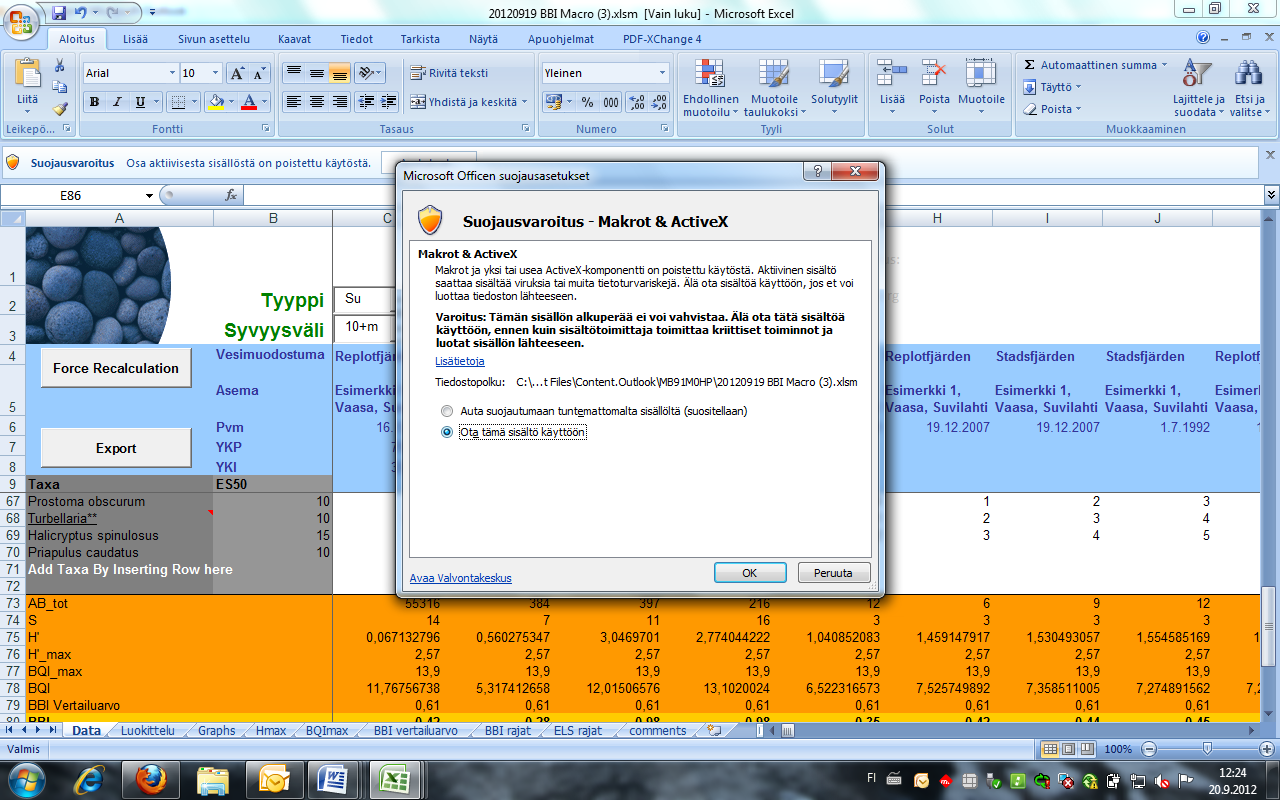Confirm the security dialog with OK
The image size is (1280, 800).
pos(750,573)
